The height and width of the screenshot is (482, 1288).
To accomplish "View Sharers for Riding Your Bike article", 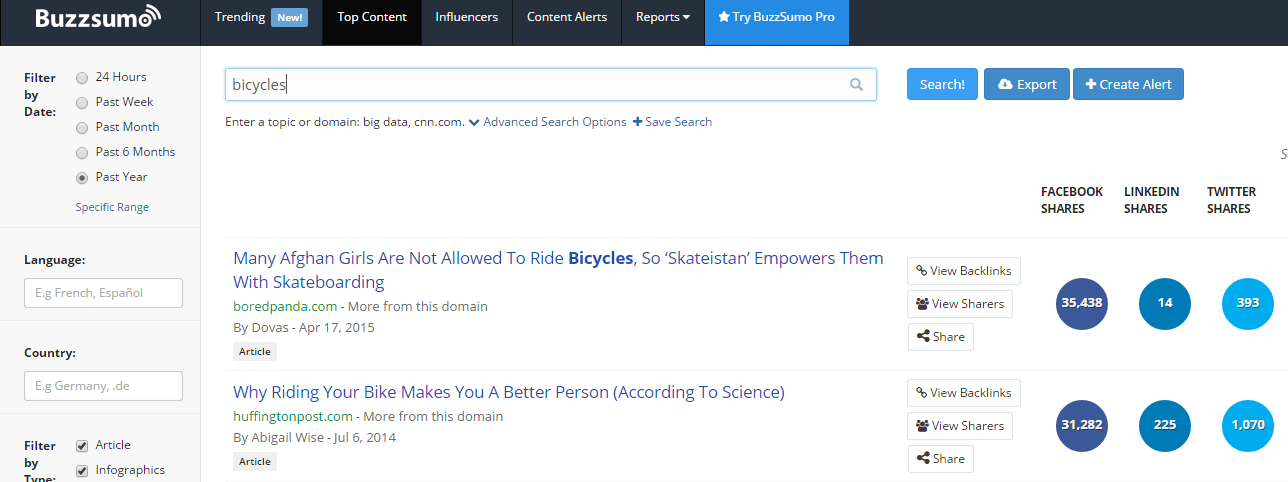I will (x=960, y=426).
